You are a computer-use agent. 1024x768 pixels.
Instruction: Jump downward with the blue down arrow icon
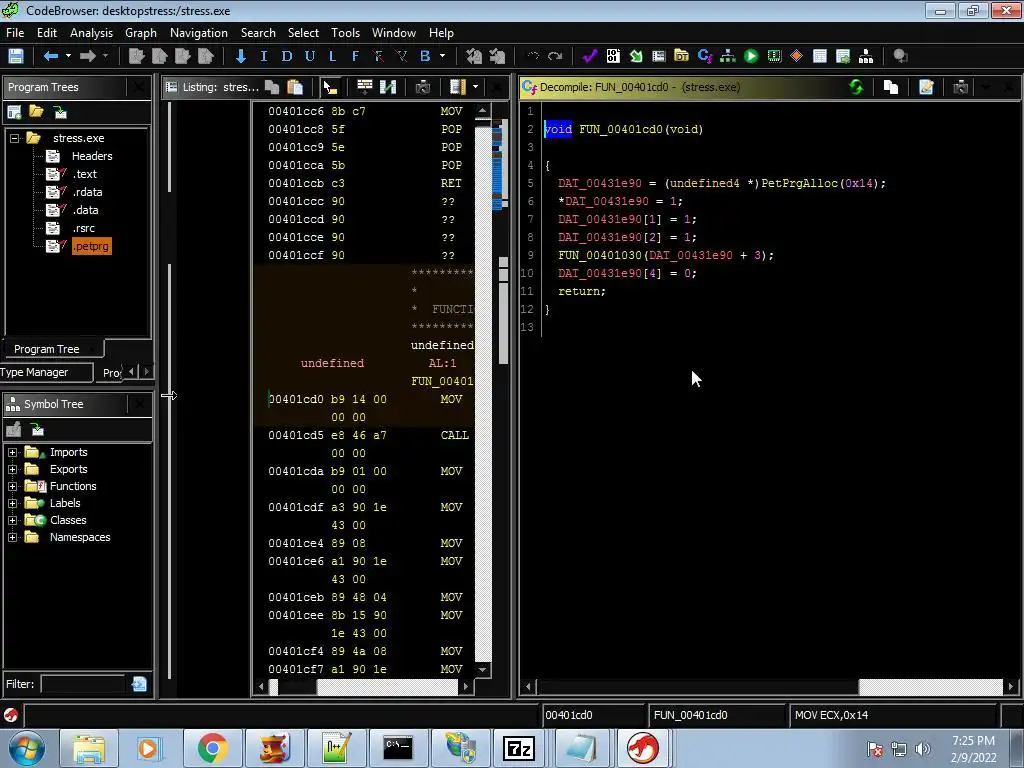(240, 56)
